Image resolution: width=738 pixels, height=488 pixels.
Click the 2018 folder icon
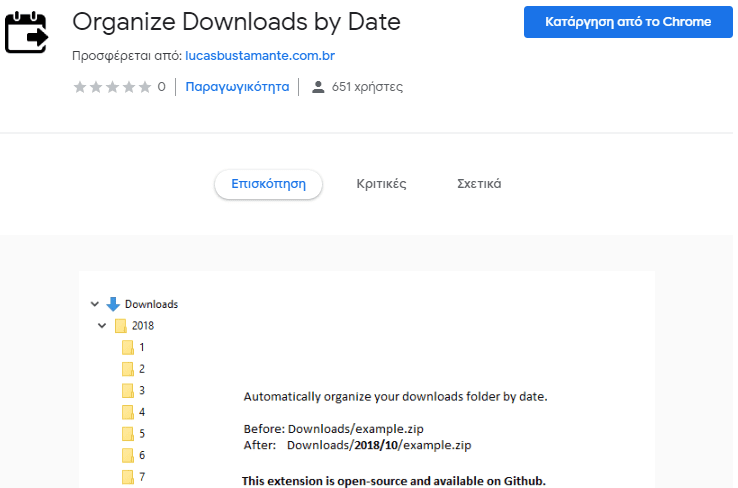pos(121,326)
